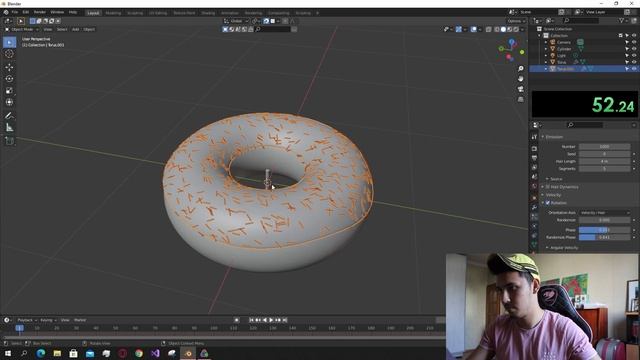The width and height of the screenshot is (640, 360).
Task: Choose the Scale tool
Action: tap(9, 91)
